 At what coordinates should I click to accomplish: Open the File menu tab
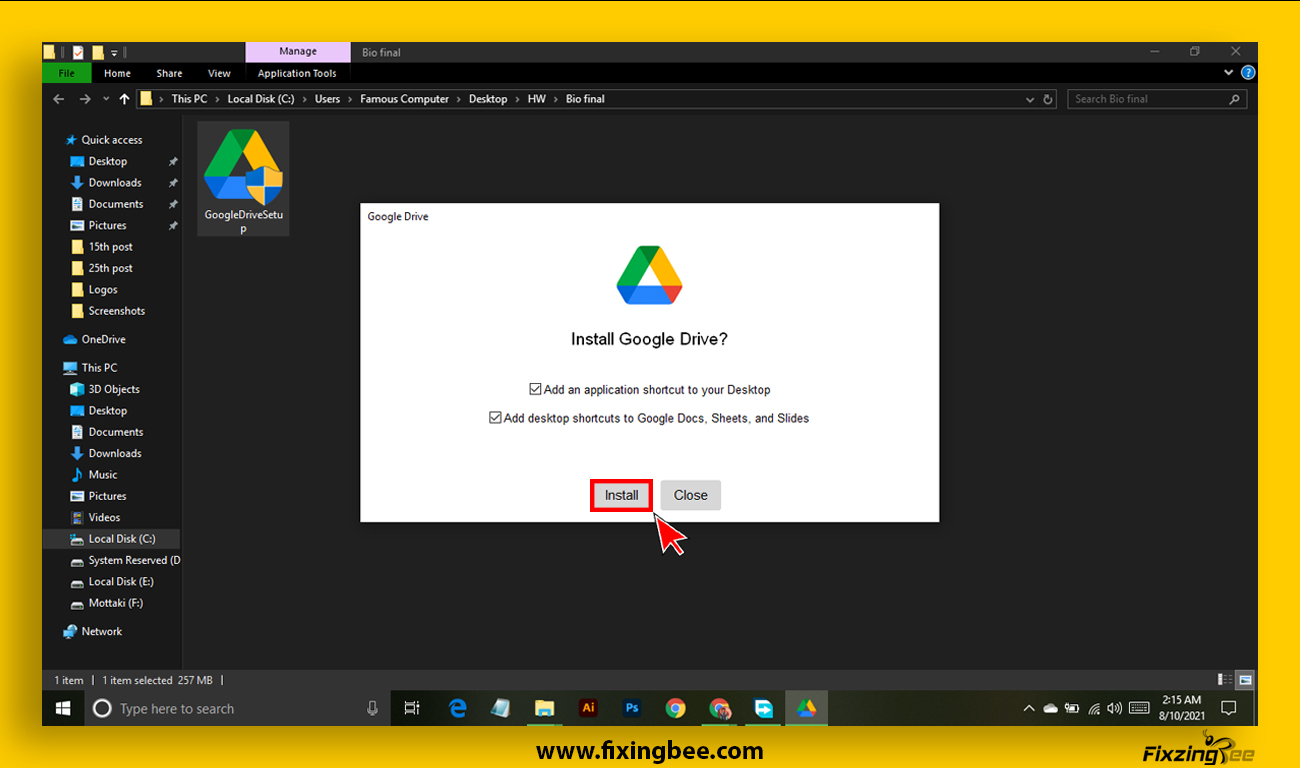[67, 73]
